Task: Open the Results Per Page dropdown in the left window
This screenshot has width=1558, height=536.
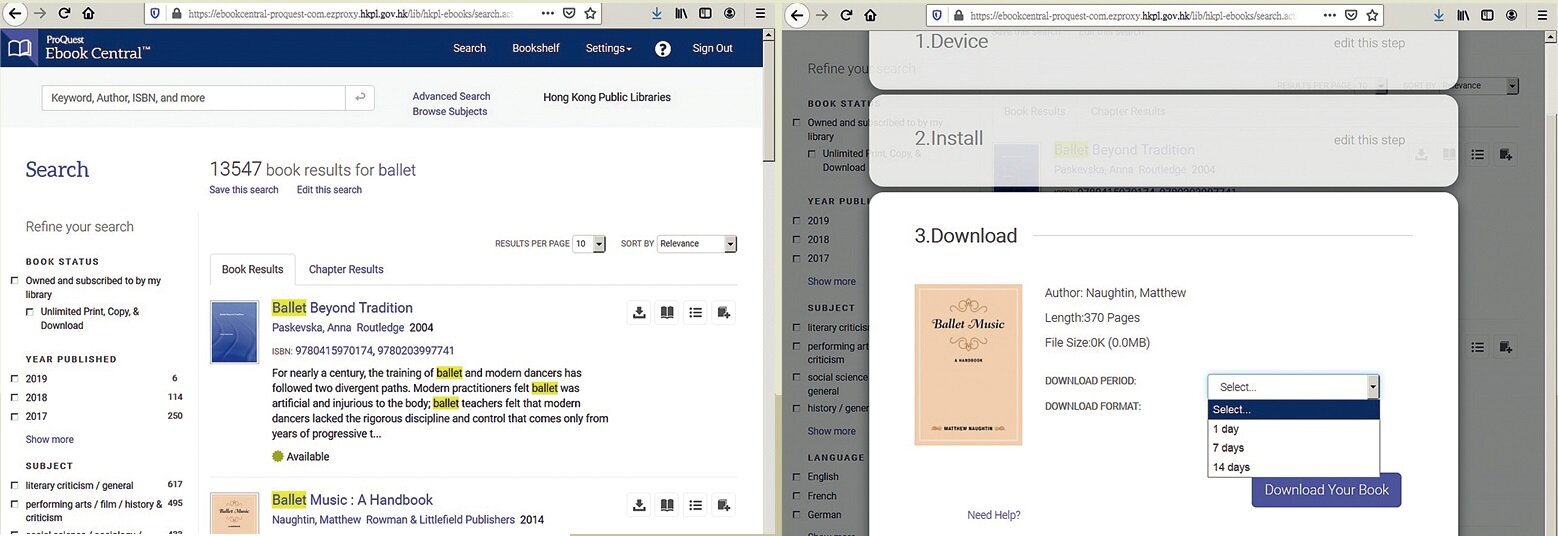Action: pos(589,244)
